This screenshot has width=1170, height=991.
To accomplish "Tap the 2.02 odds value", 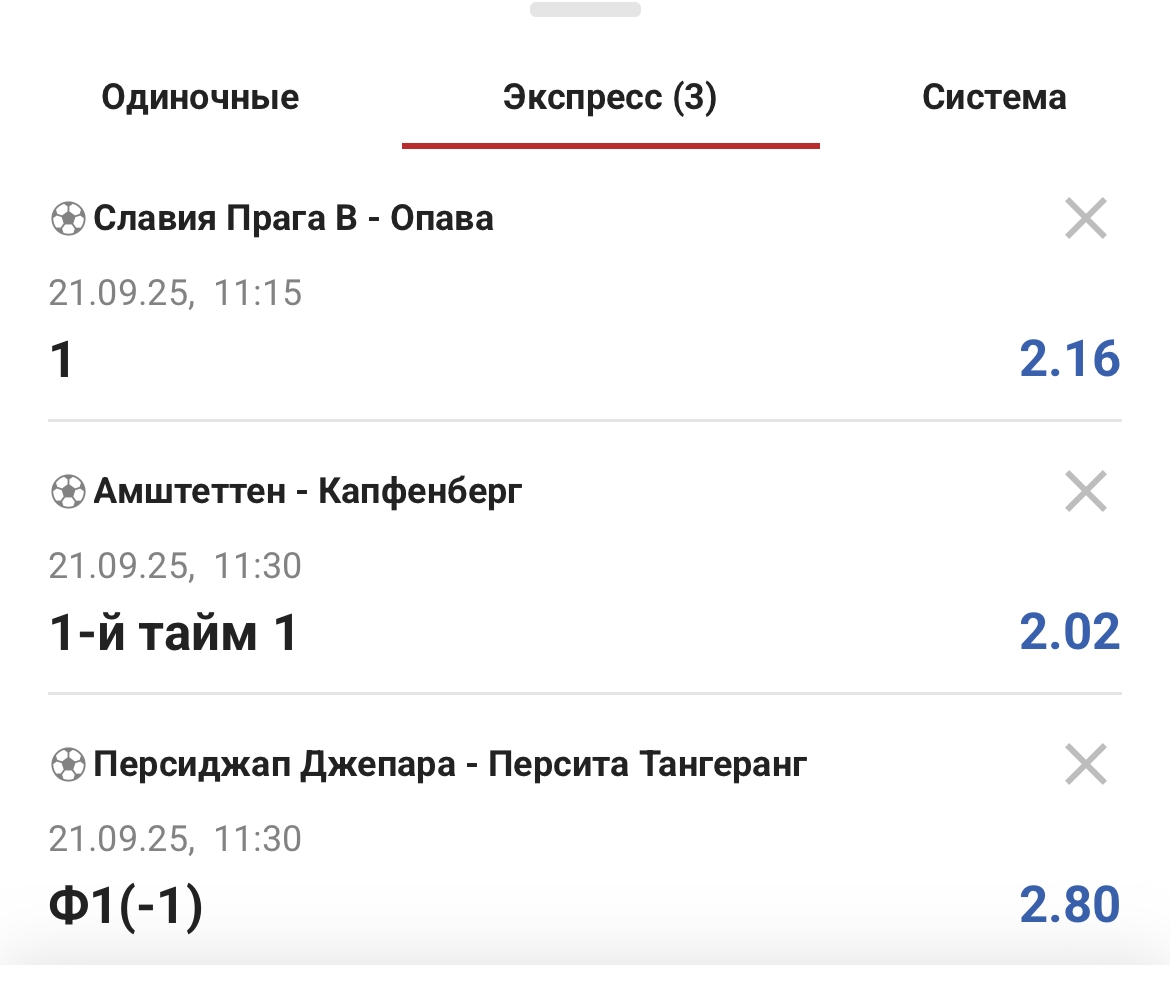I will [1069, 633].
